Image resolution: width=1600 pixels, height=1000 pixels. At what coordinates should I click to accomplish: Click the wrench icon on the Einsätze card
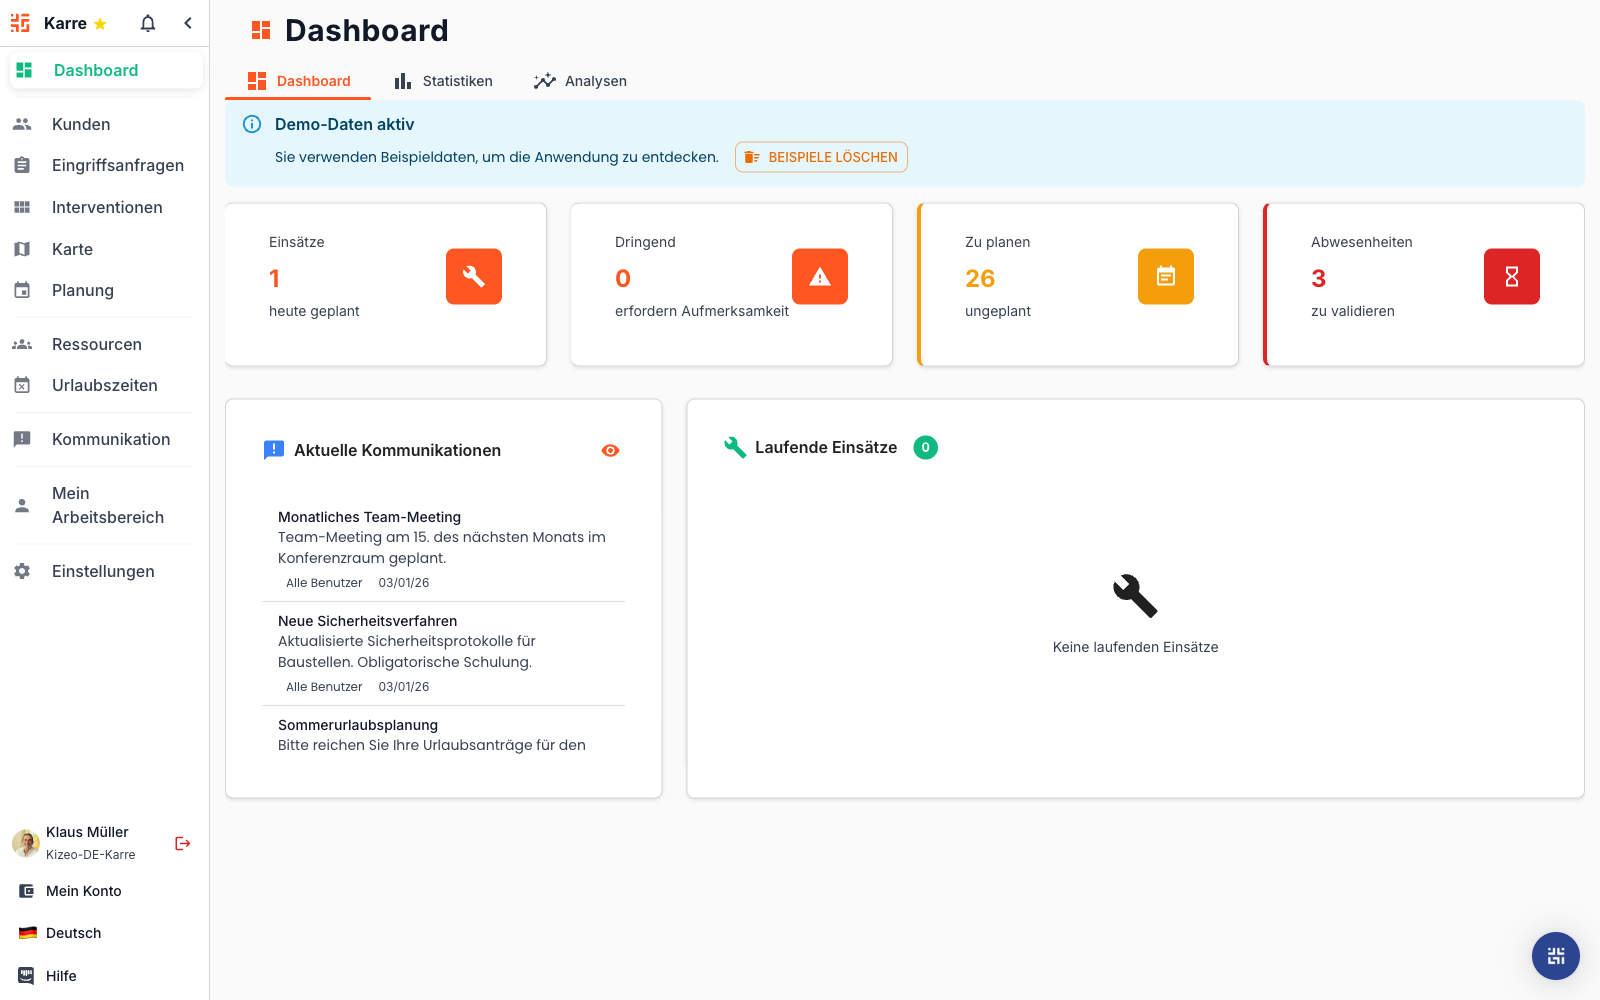(x=473, y=277)
